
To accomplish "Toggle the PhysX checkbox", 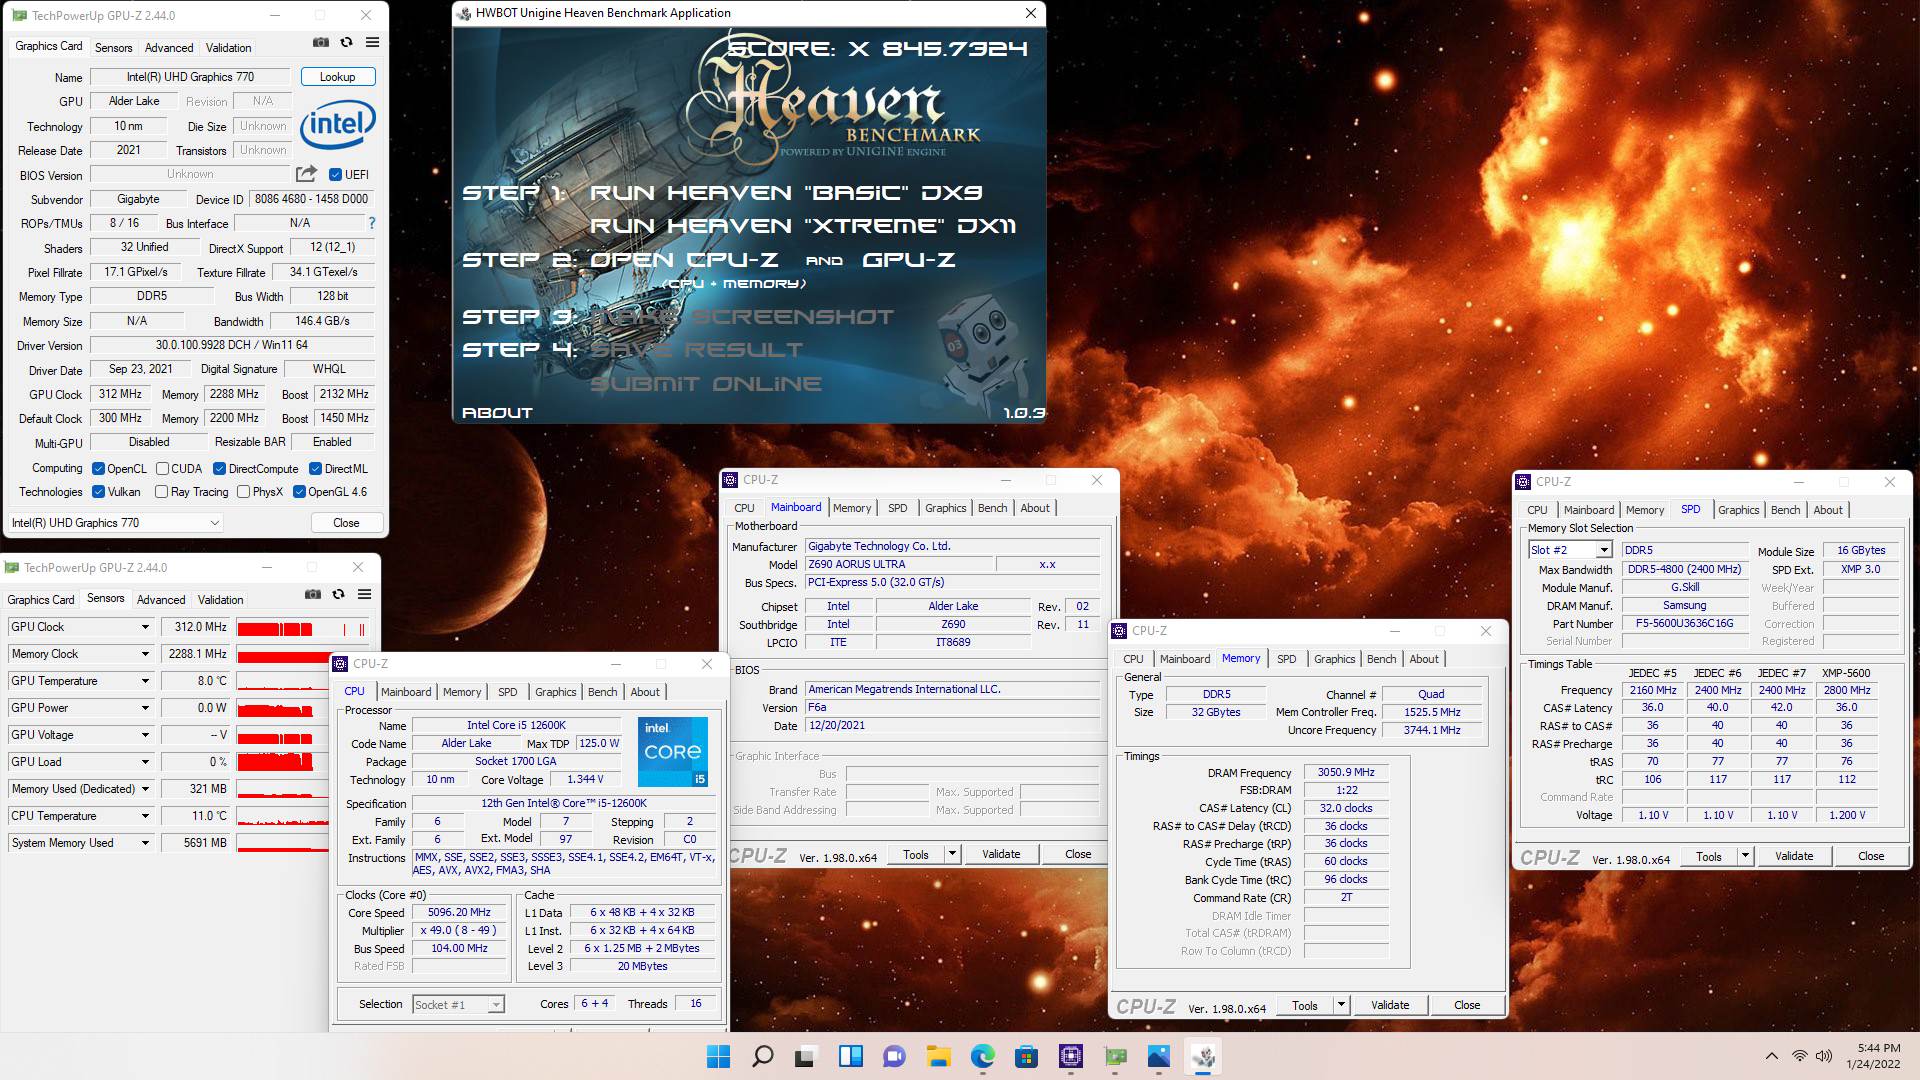I will (x=243, y=491).
